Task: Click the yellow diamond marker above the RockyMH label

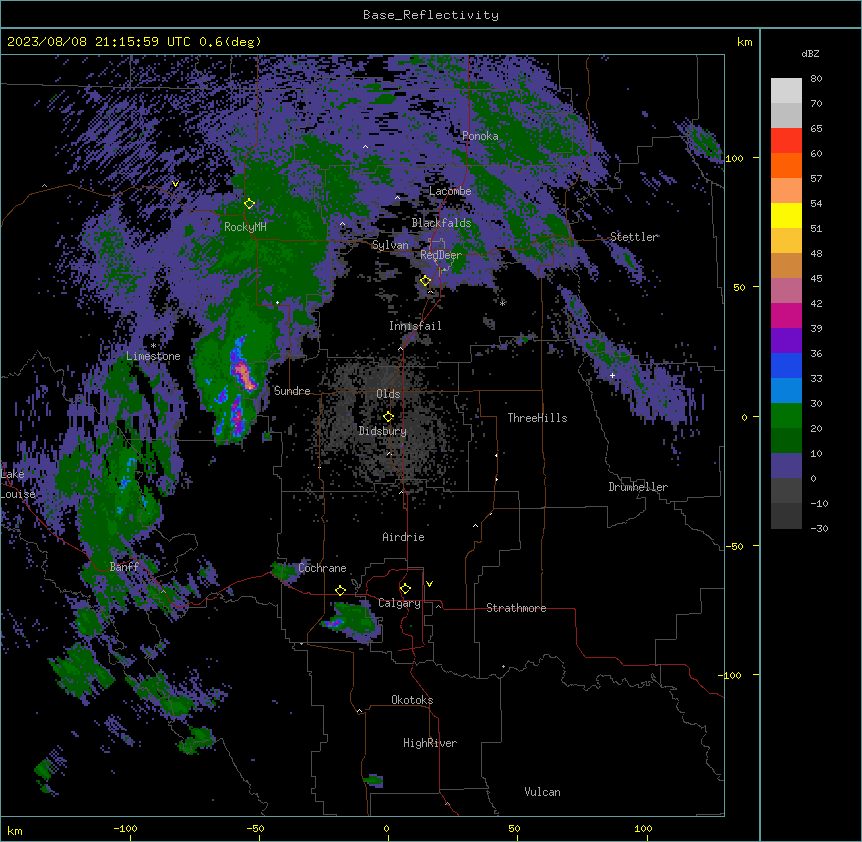Action: point(249,203)
